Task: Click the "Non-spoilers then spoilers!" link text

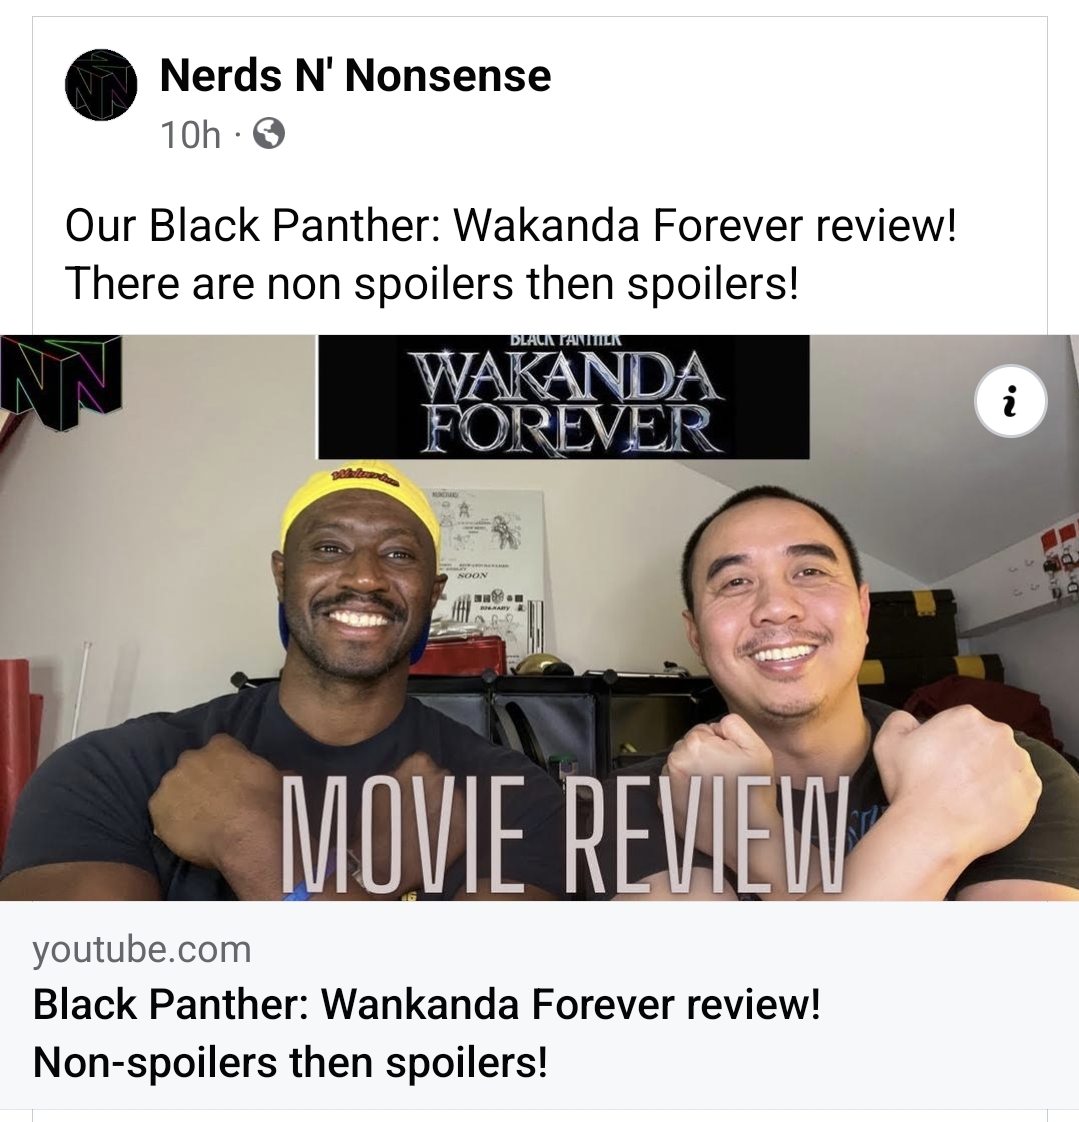Action: [290, 1062]
